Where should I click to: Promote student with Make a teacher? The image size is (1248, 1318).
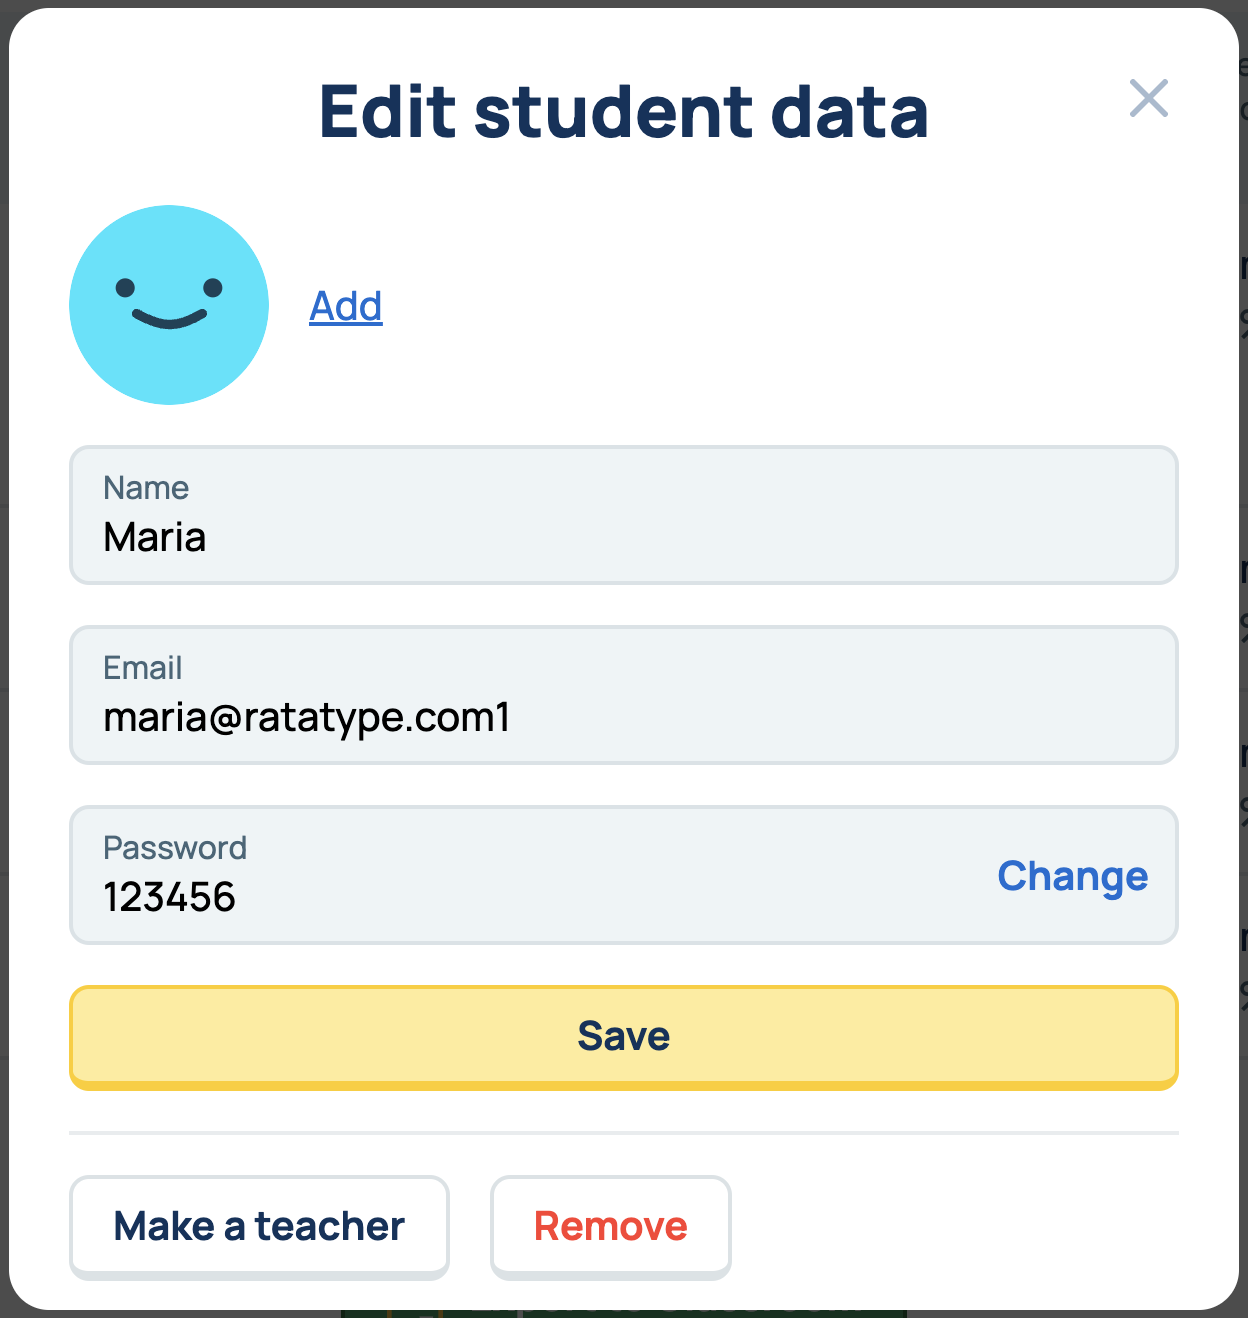coord(259,1226)
